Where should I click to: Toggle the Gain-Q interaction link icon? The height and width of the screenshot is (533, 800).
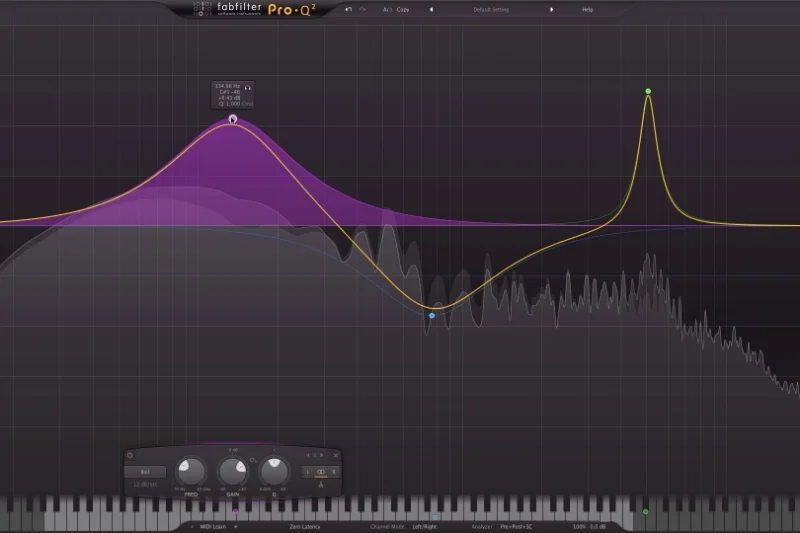tap(253, 460)
